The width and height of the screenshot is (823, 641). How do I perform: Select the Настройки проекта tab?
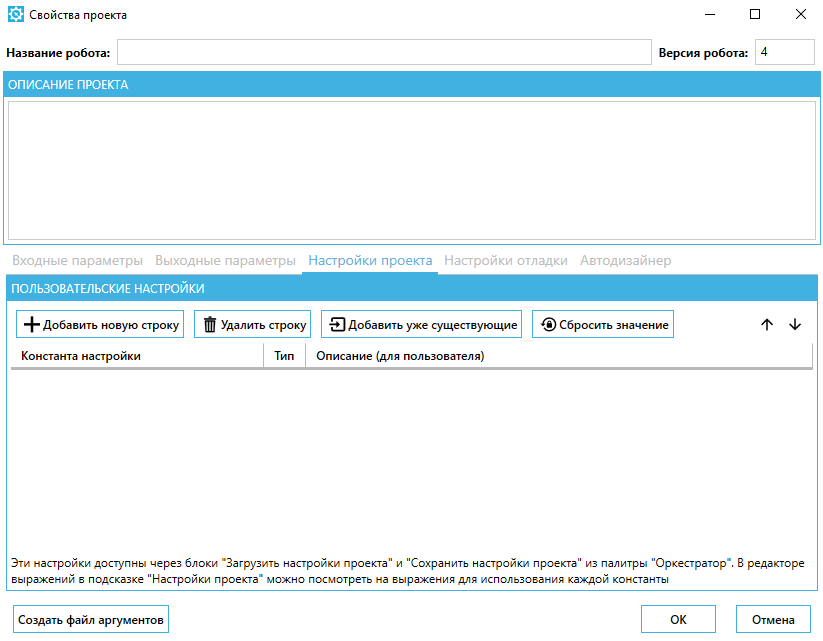[x=370, y=260]
